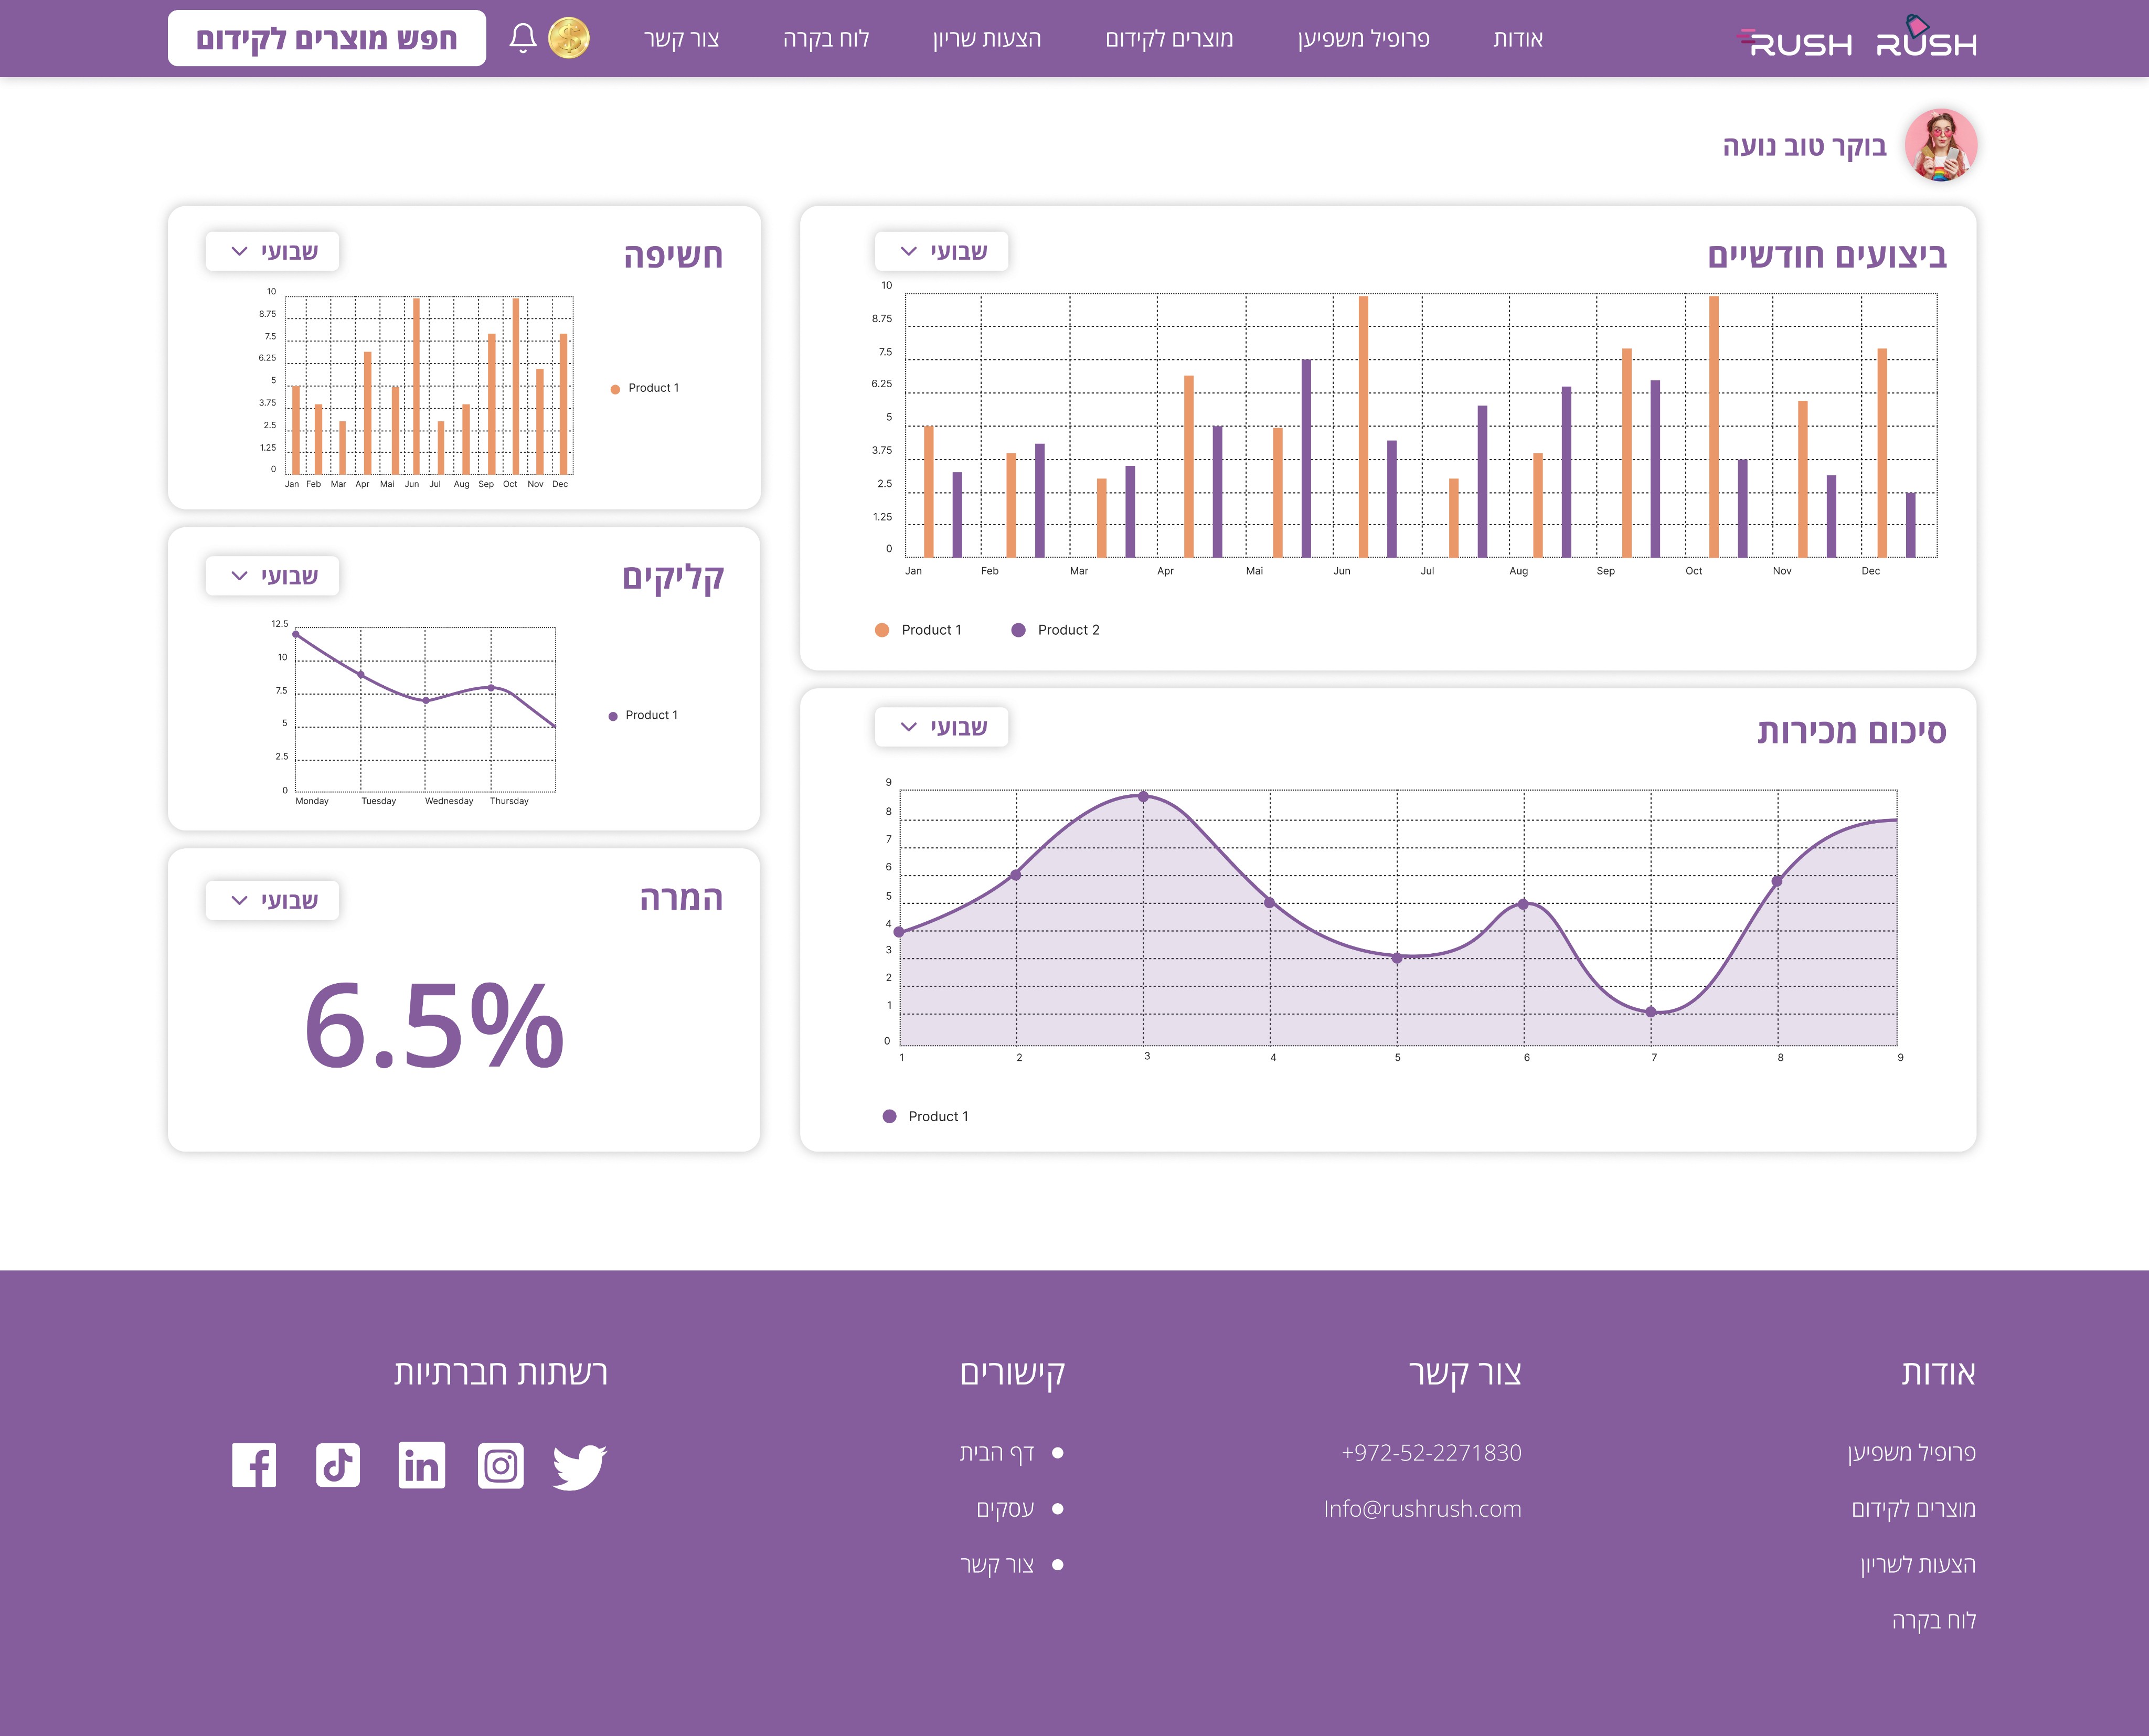Open מוצרים לקידום in top navigation
This screenshot has width=2149, height=1736.
point(1169,39)
